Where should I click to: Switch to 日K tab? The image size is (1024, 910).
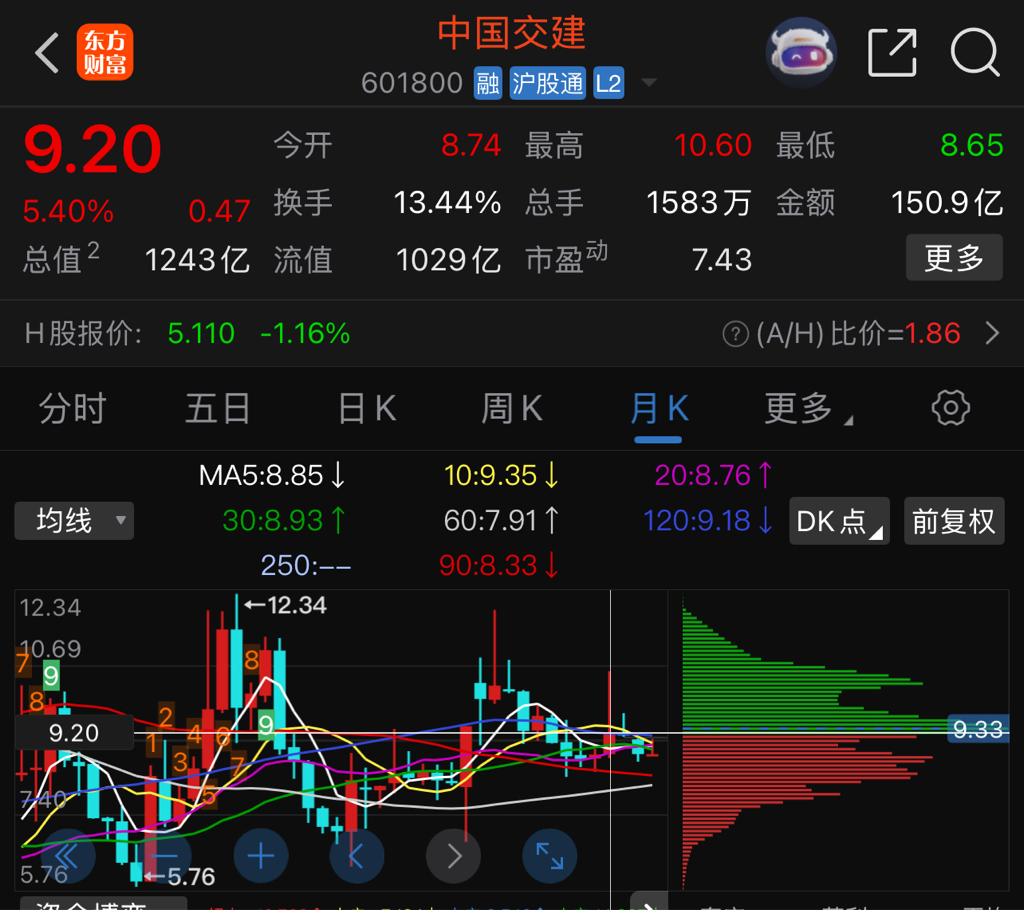[x=367, y=409]
